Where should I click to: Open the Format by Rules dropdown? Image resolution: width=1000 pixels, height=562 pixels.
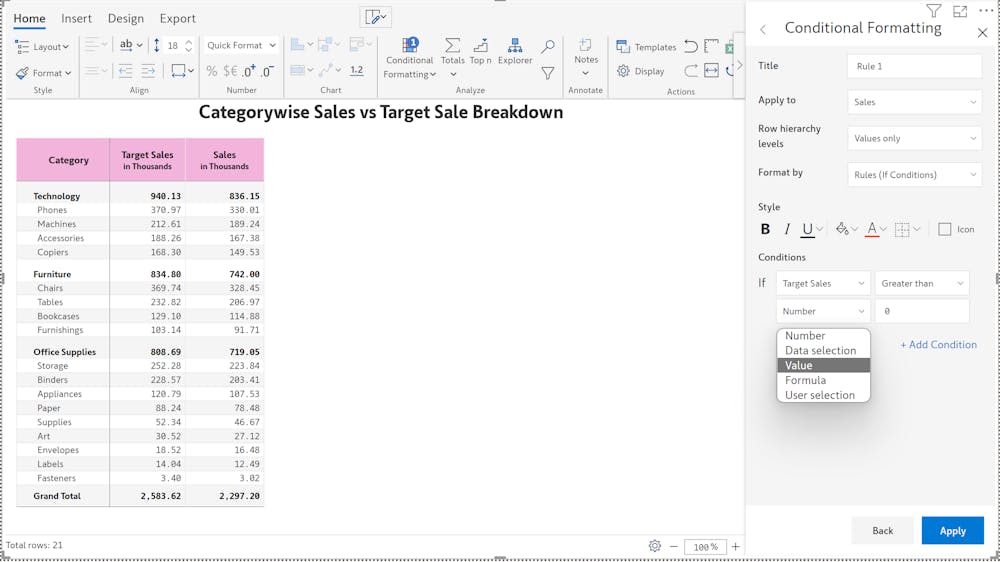[x=915, y=174]
